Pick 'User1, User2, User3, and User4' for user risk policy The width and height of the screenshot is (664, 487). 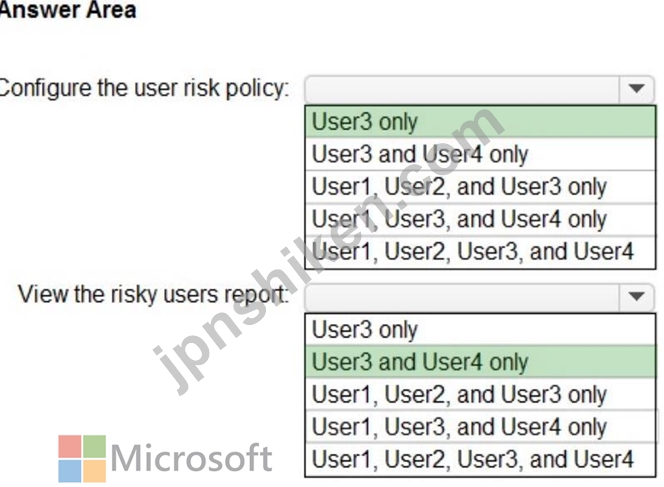click(x=480, y=252)
